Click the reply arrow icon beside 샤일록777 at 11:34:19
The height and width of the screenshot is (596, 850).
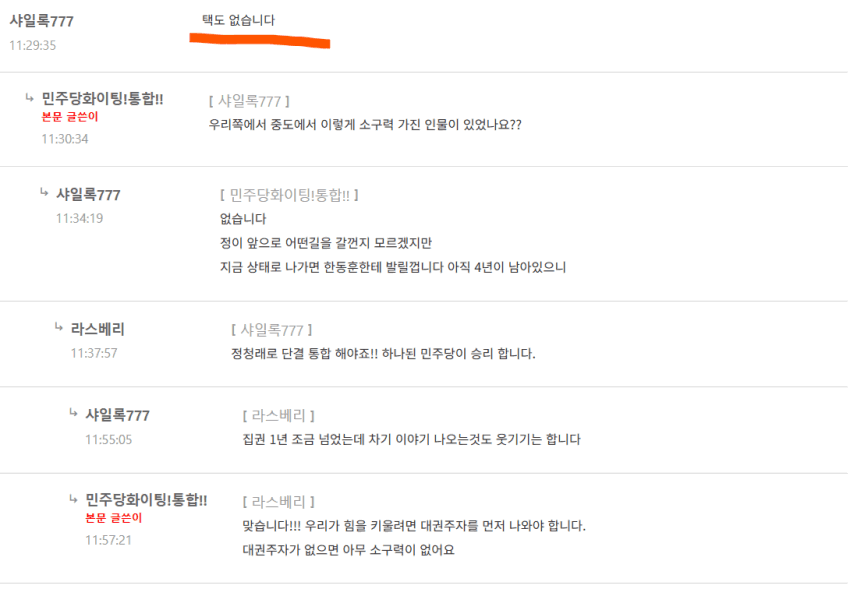44,192
